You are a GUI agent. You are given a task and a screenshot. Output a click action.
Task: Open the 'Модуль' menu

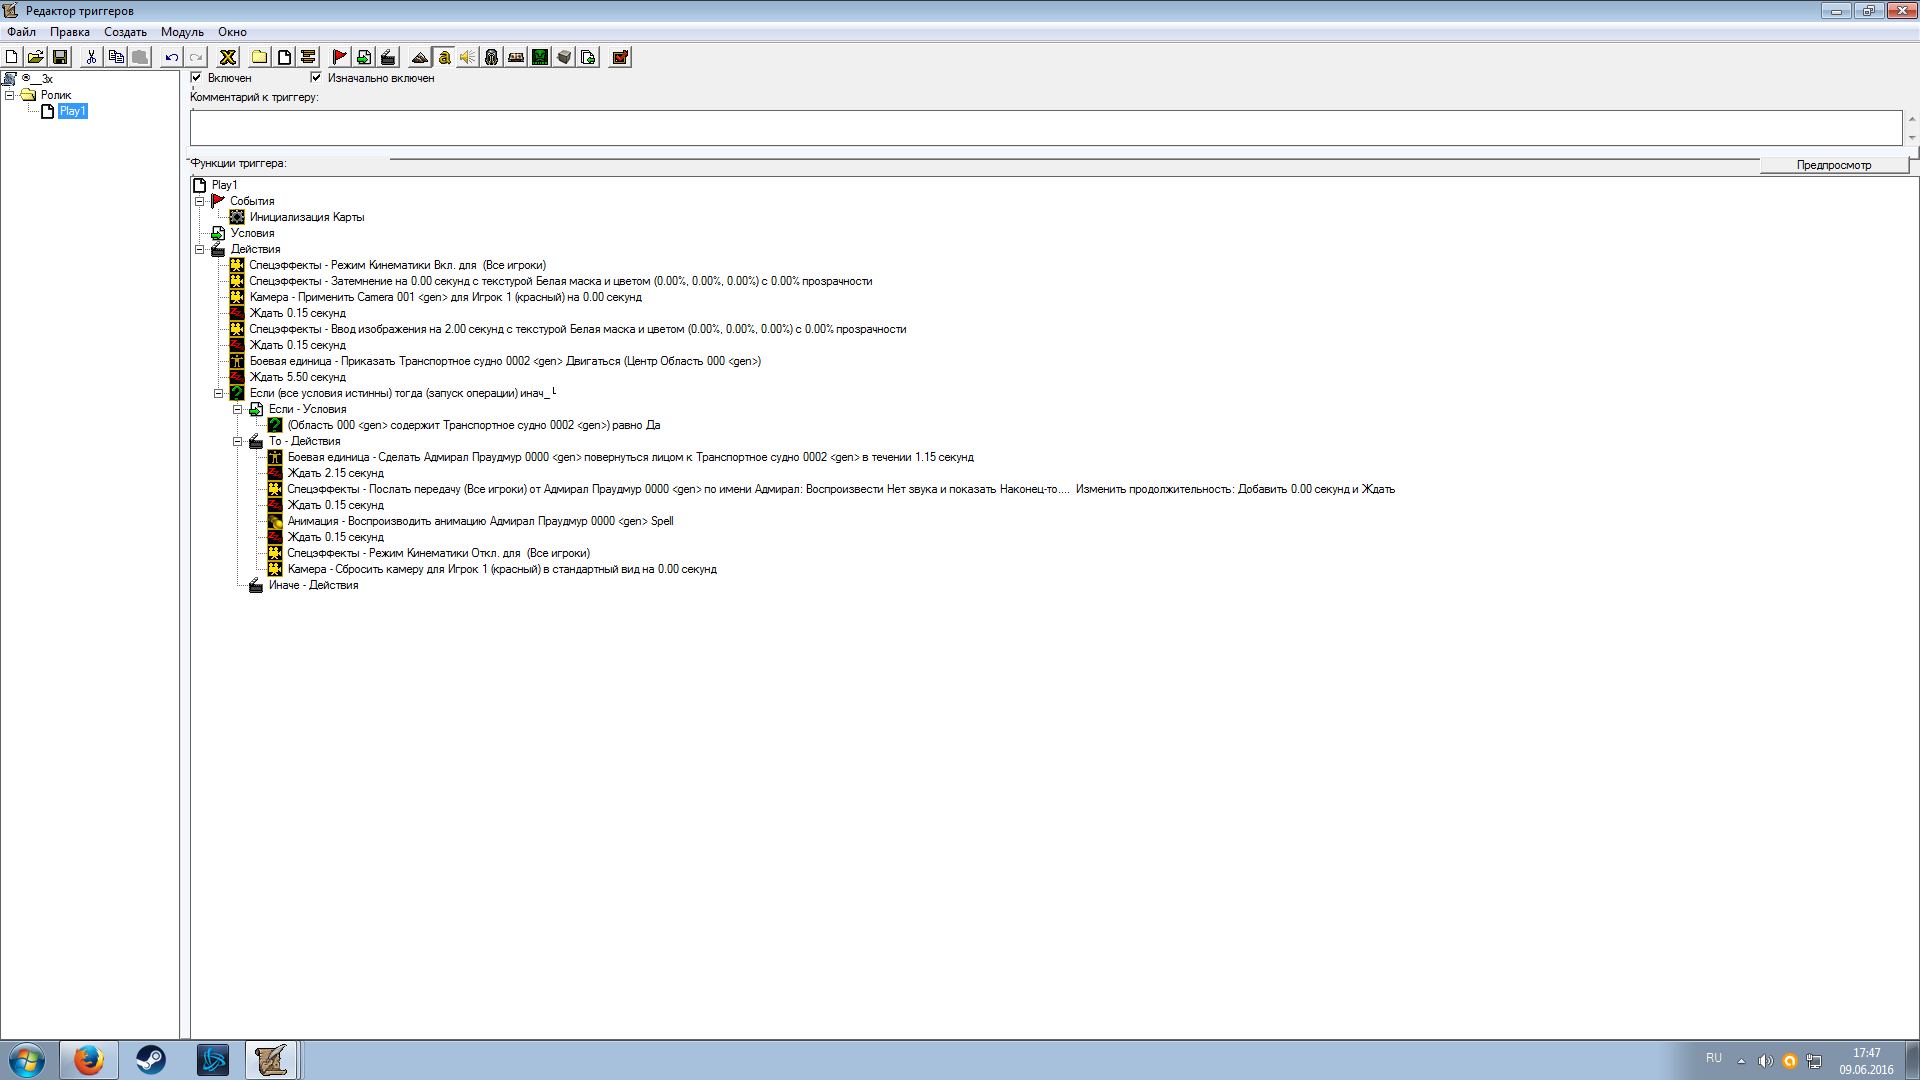point(182,32)
